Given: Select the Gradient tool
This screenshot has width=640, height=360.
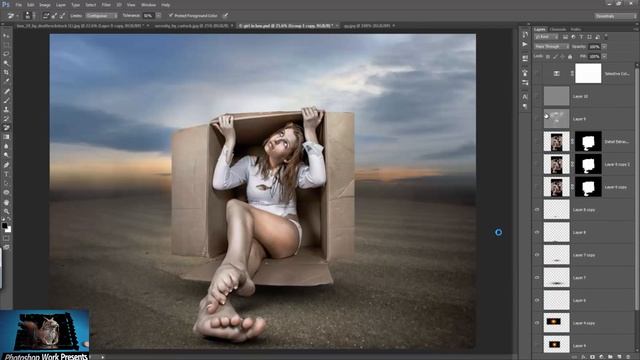Looking at the screenshot, I should tap(6, 137).
